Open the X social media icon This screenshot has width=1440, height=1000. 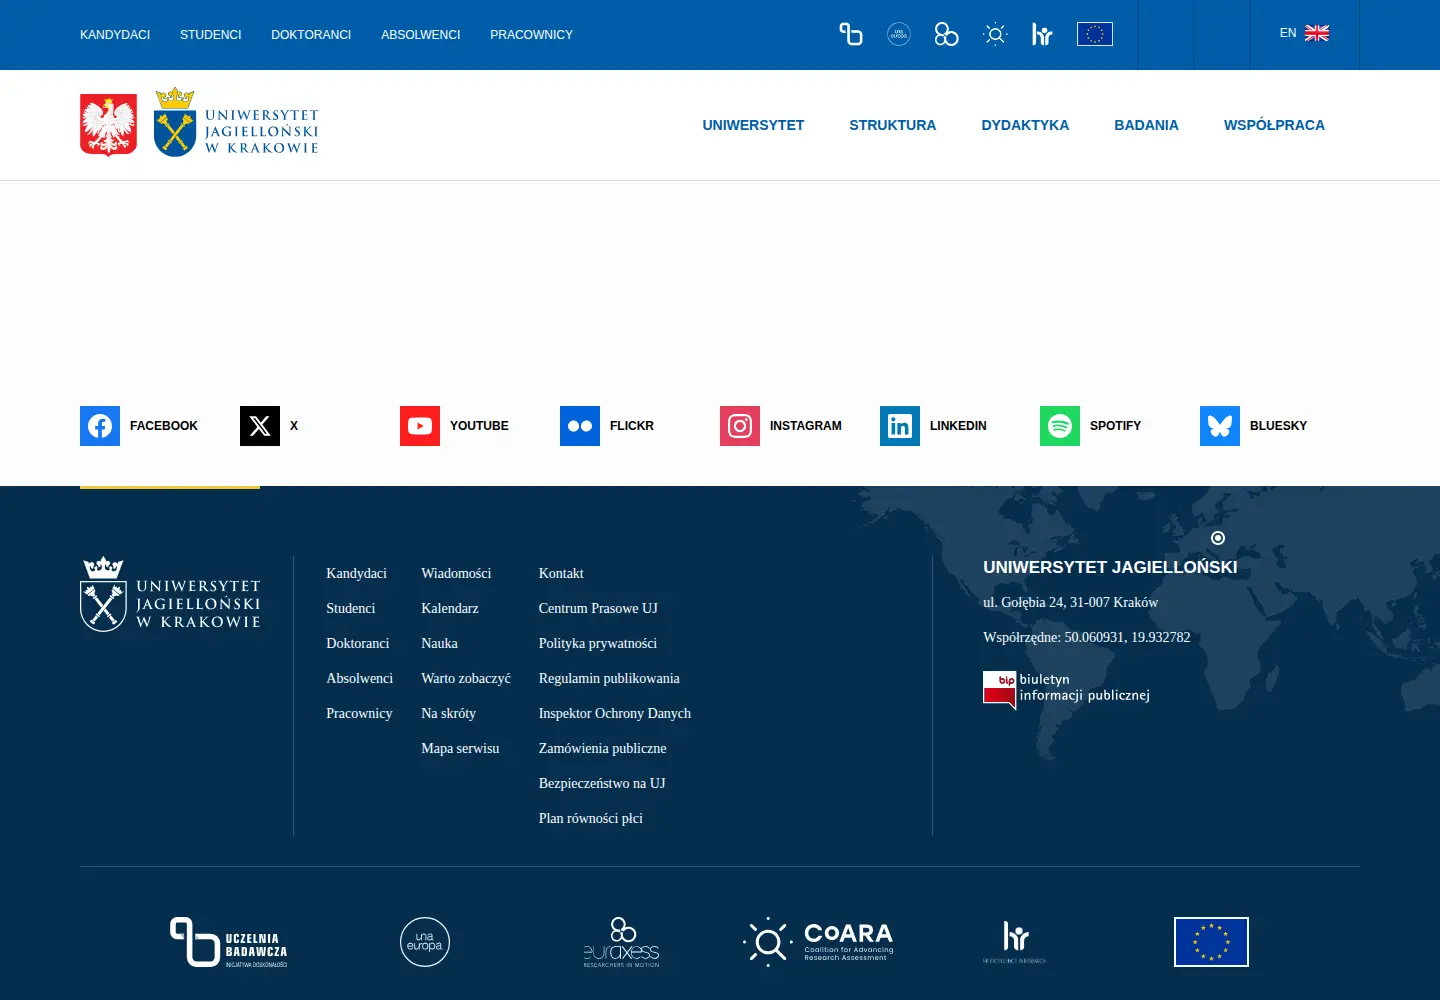click(x=260, y=426)
